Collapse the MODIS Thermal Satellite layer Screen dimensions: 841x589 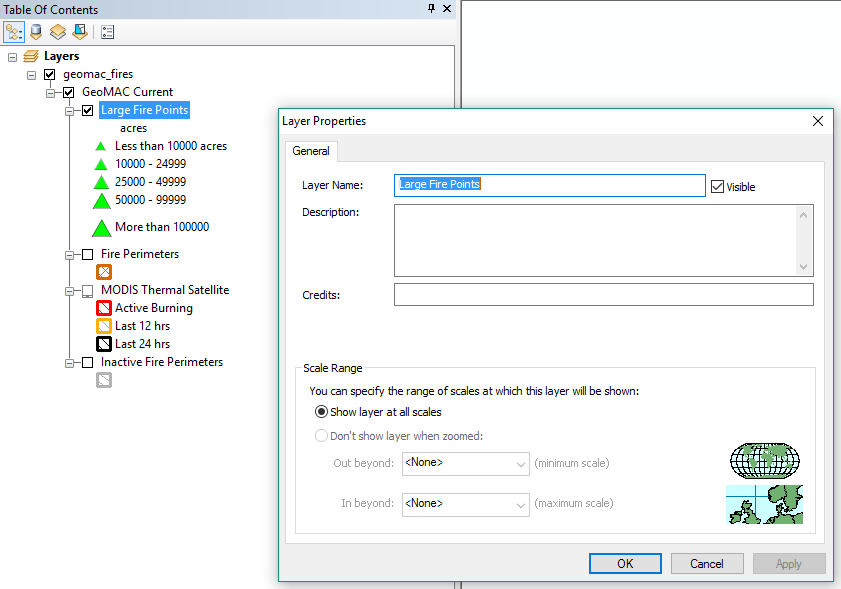coord(70,291)
